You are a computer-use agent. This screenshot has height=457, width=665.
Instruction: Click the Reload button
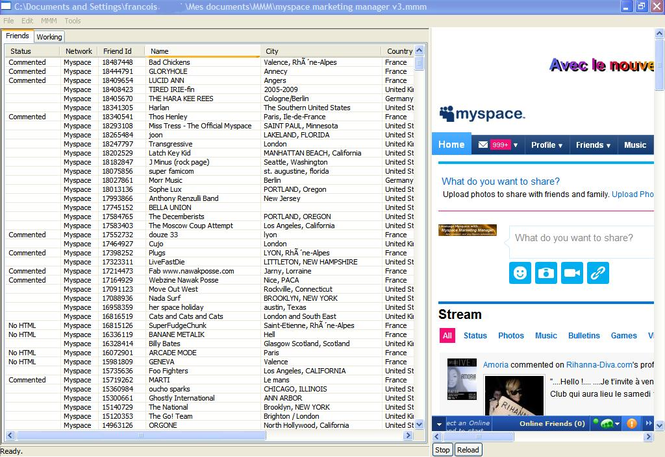click(468, 450)
